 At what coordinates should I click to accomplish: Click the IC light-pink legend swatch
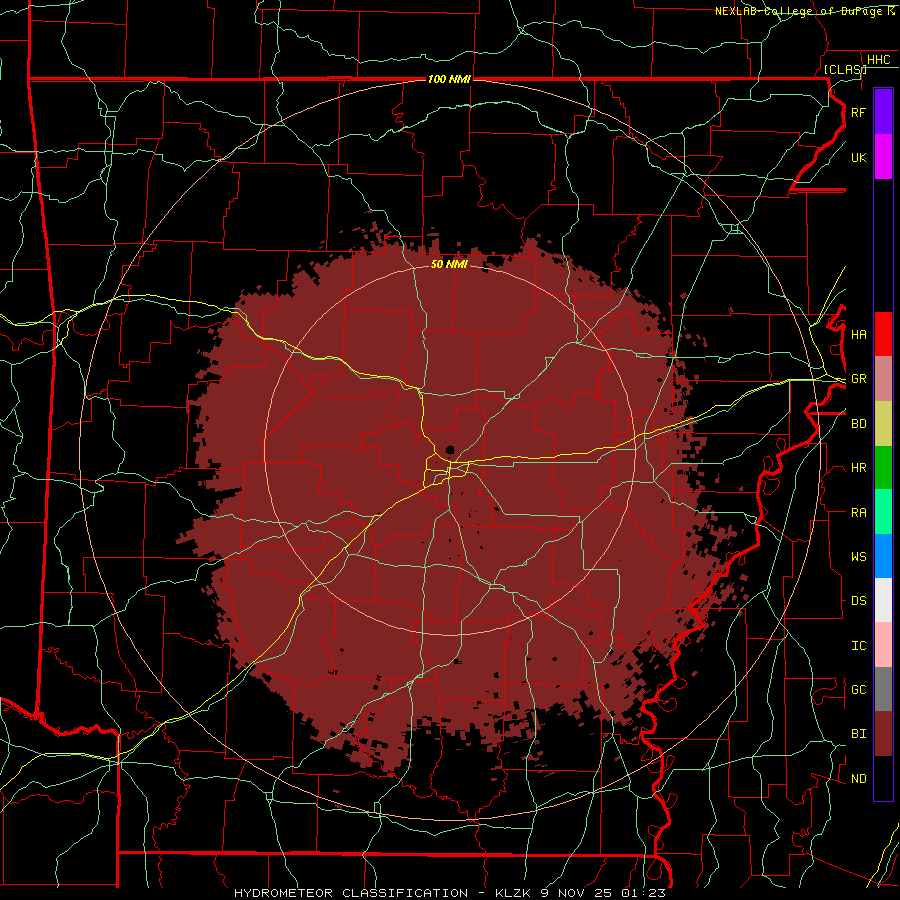pos(883,645)
